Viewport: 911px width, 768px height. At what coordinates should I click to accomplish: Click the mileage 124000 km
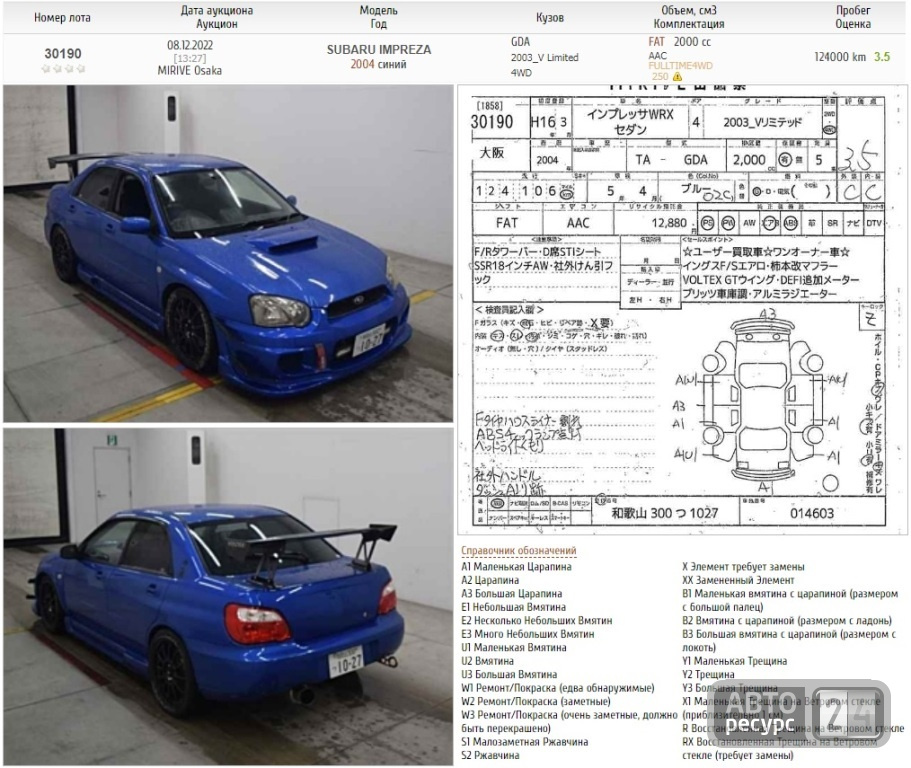coord(840,57)
